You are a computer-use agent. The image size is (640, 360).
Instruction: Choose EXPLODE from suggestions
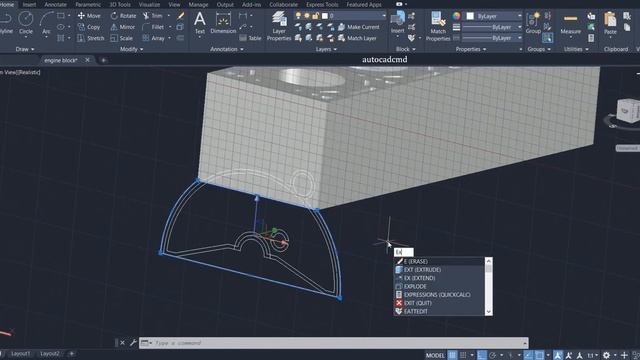[x=439, y=286]
